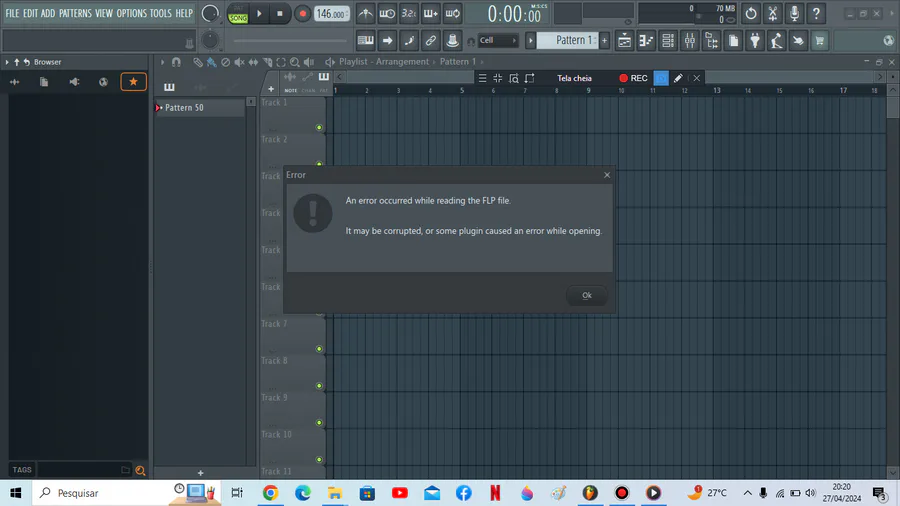The width and height of the screenshot is (900, 506).
Task: Enable typing keyboard to piano icon
Action: click(365, 40)
